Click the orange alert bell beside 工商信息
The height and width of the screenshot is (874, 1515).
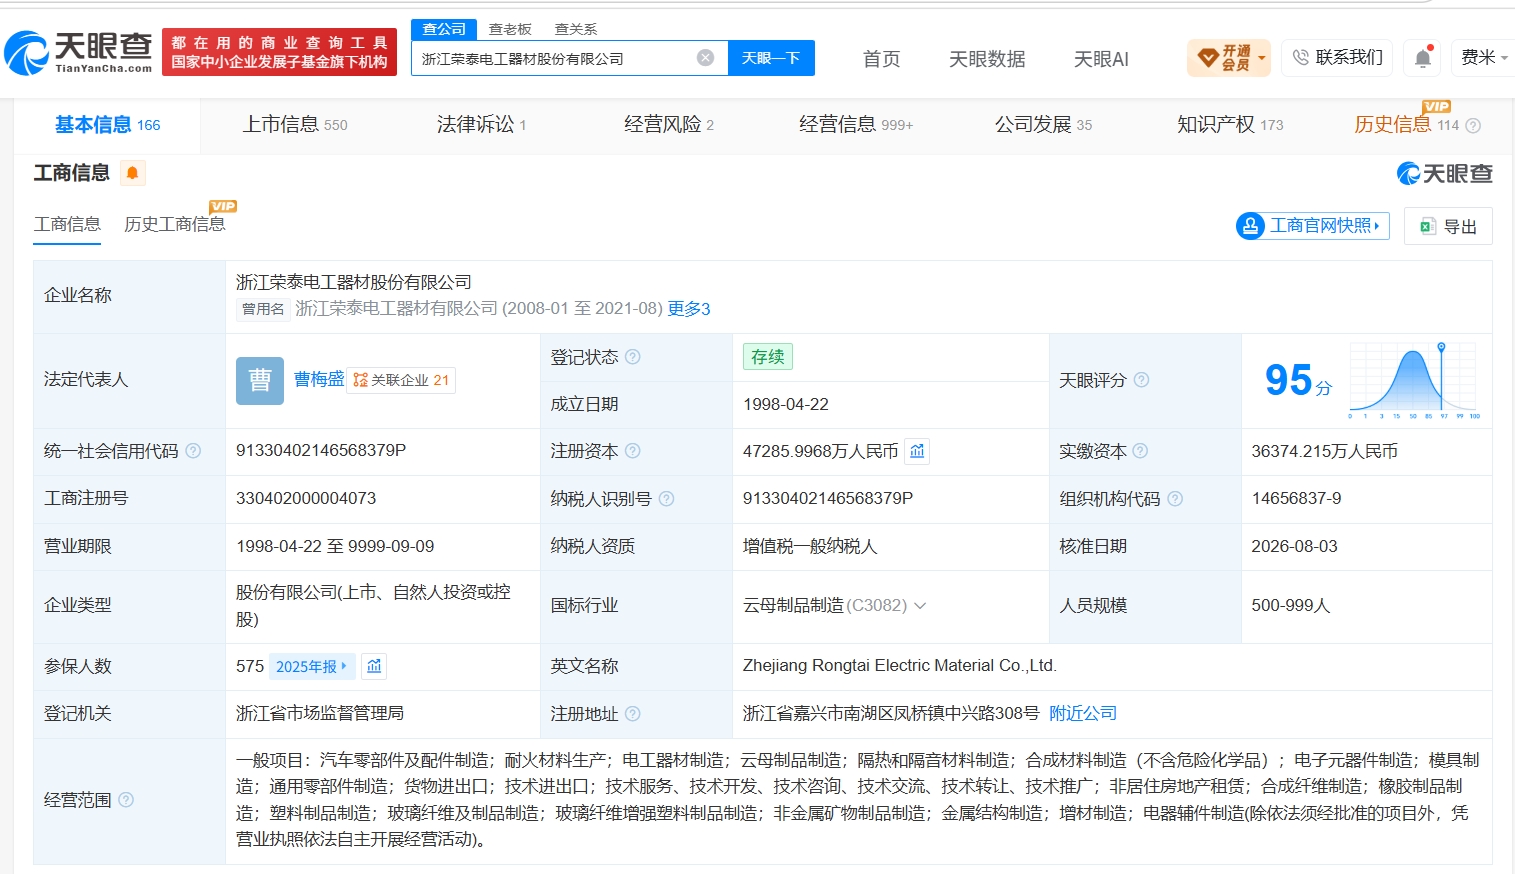132,173
